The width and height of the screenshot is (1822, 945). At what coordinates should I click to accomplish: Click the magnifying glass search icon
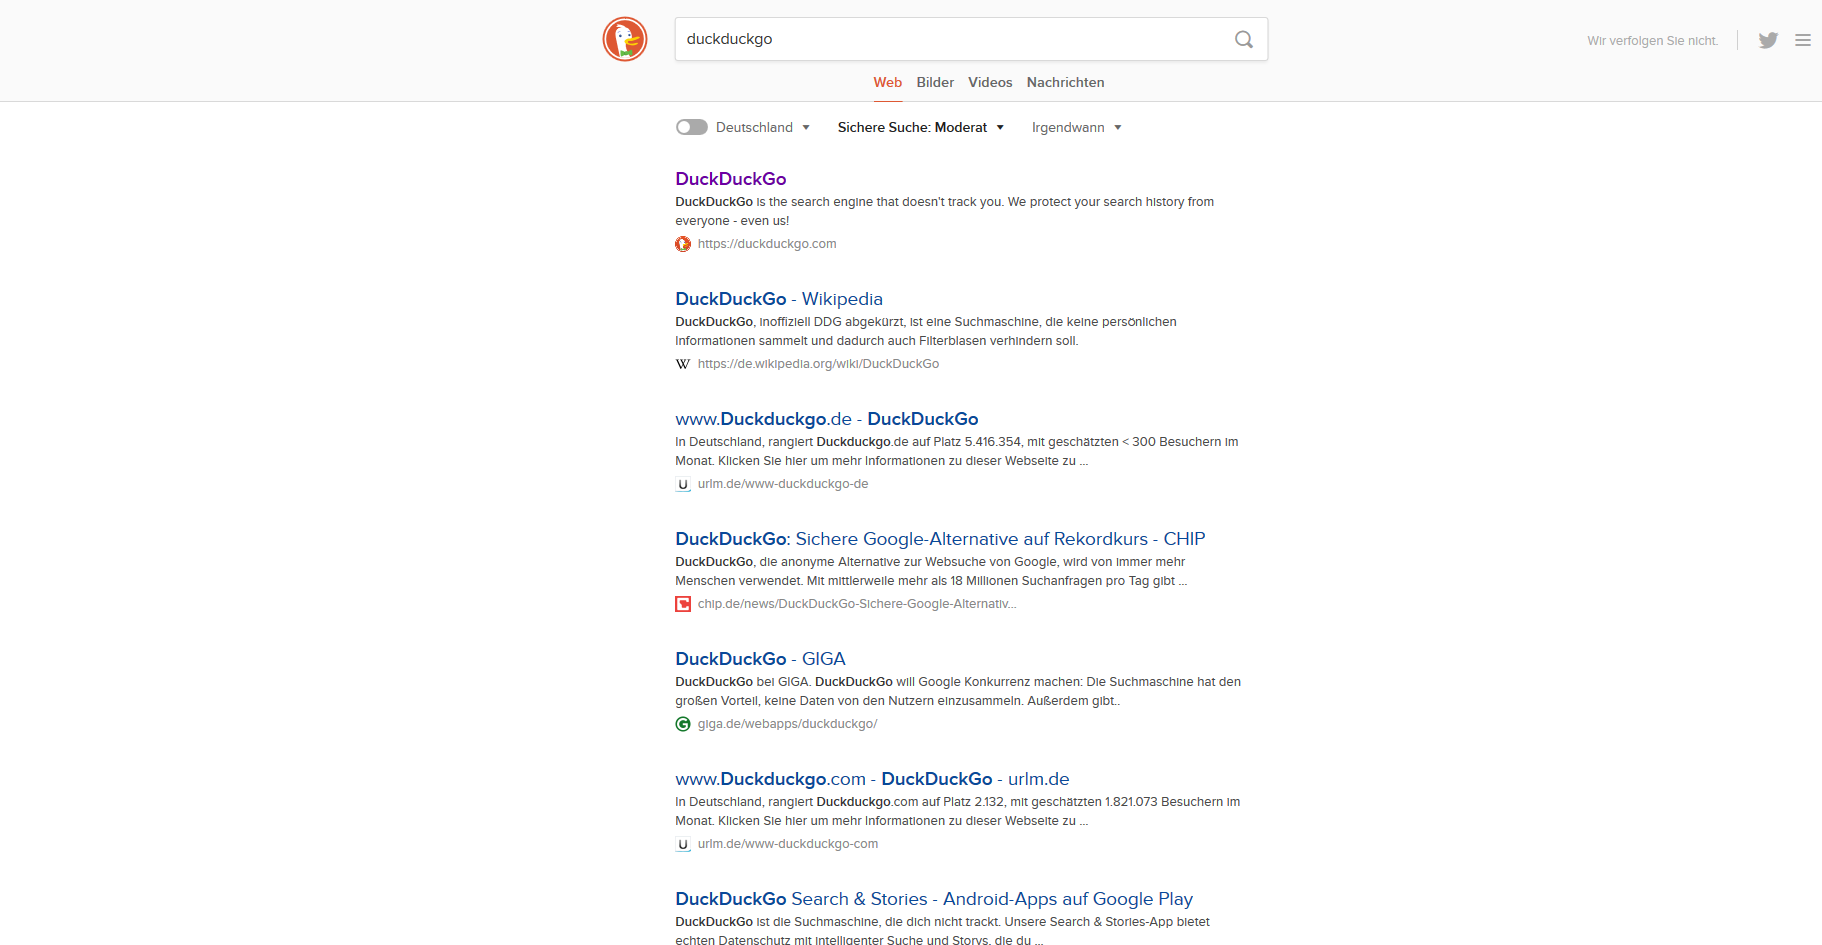(1243, 39)
